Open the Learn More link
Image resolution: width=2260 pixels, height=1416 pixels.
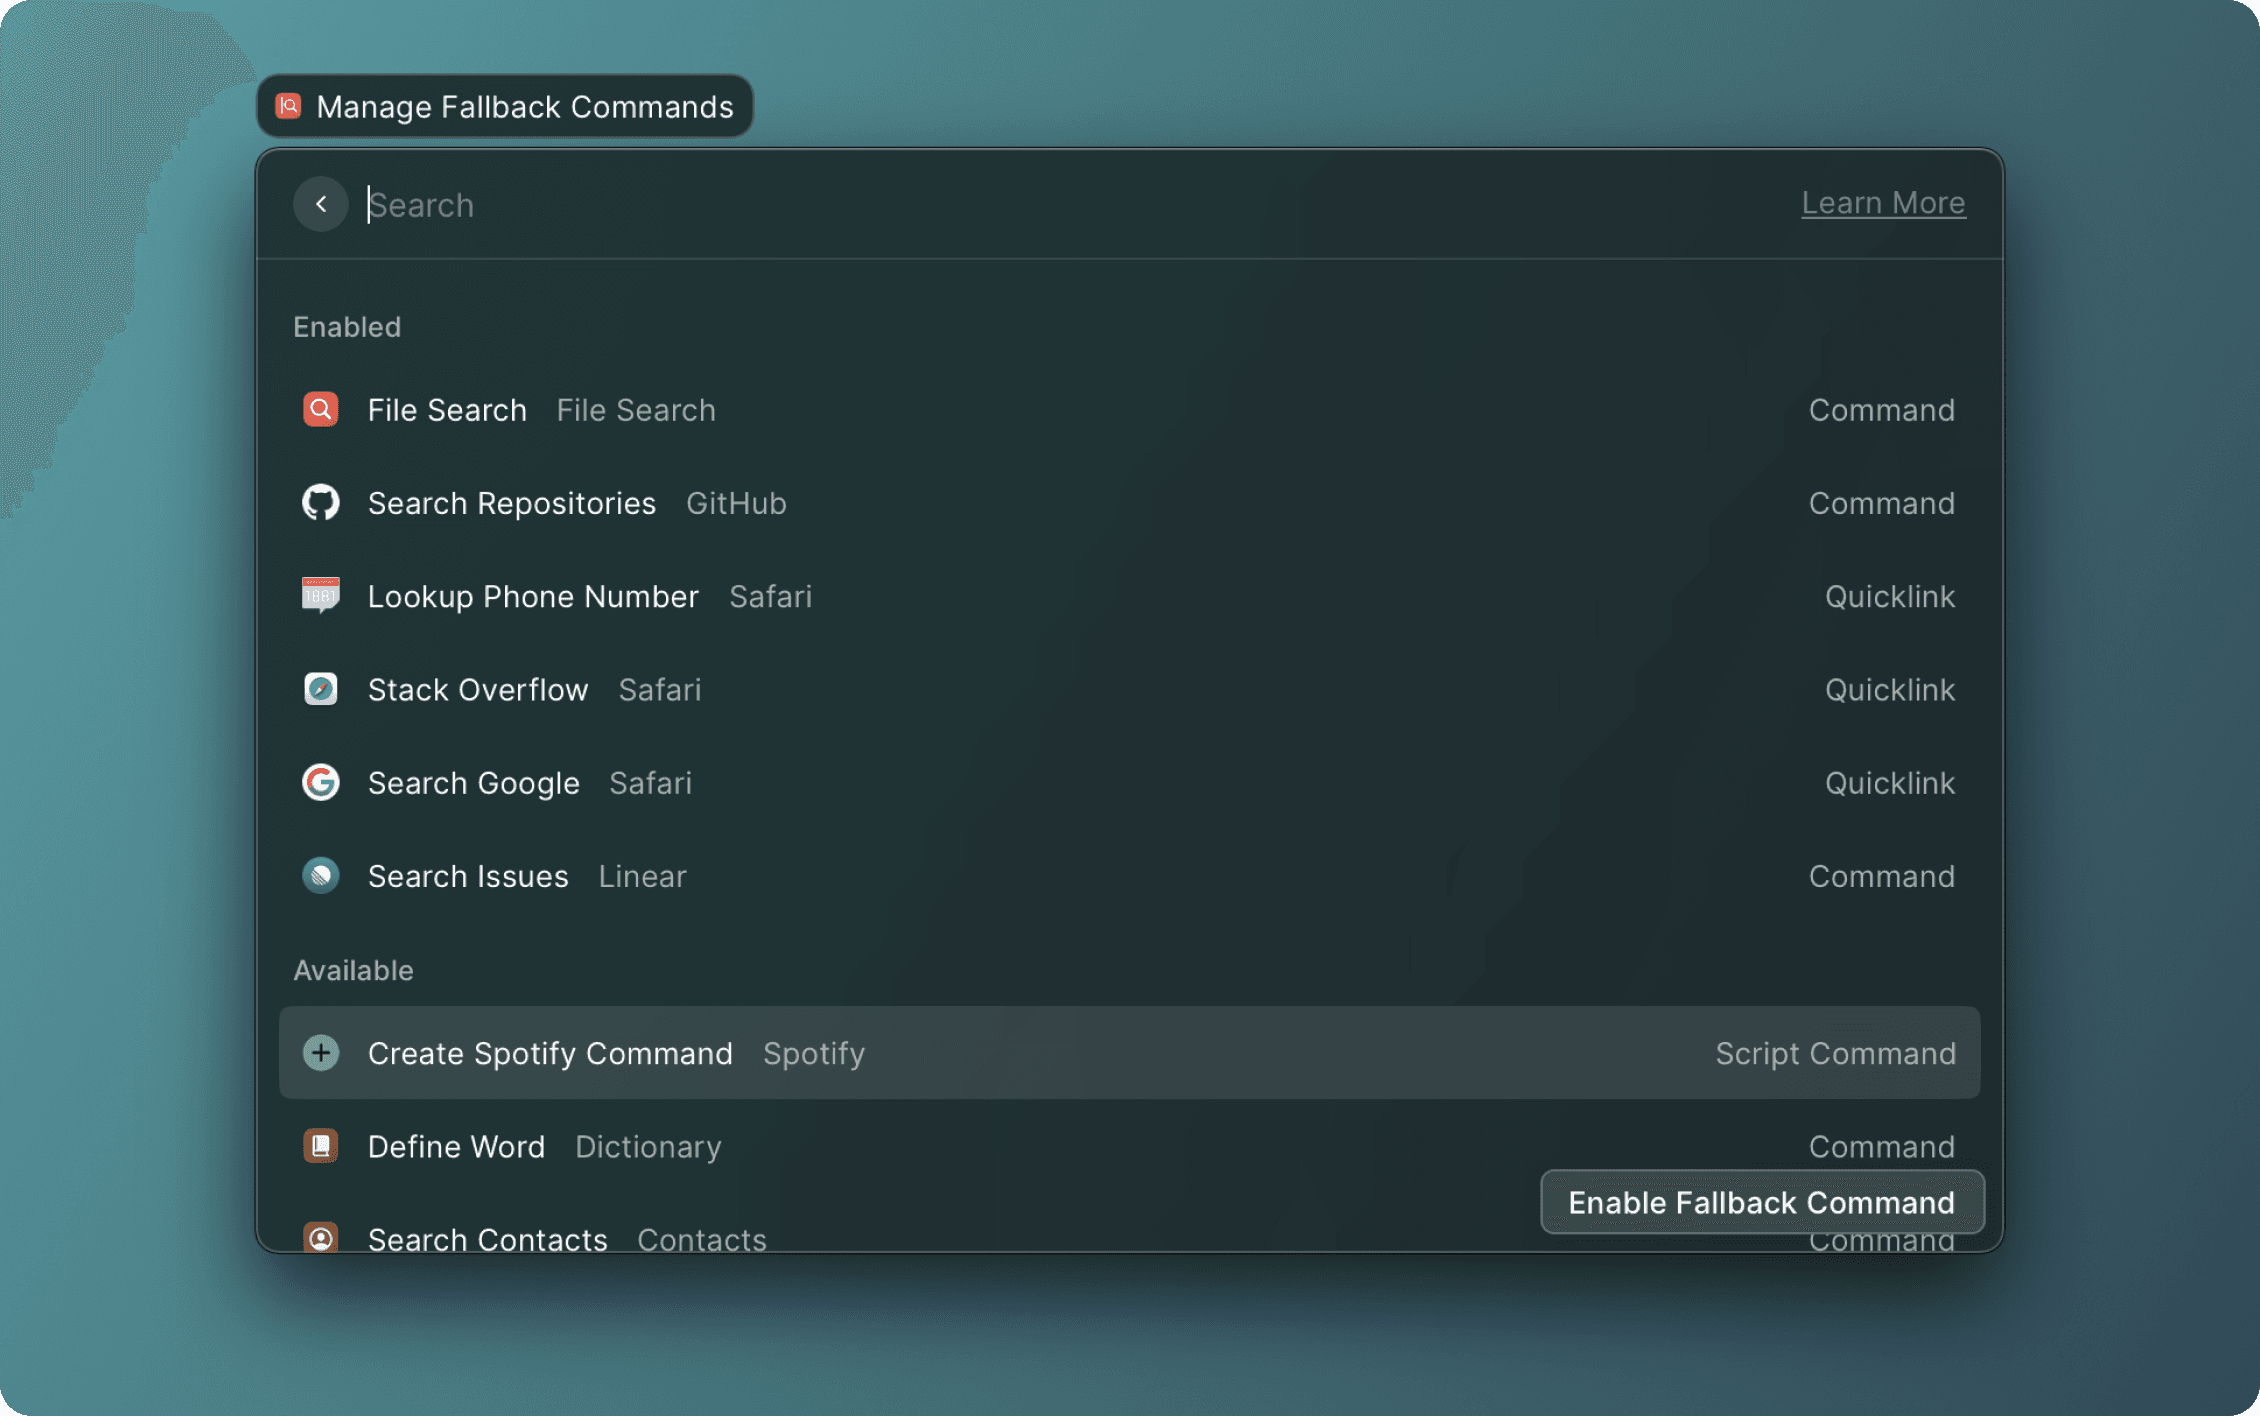pos(1883,202)
